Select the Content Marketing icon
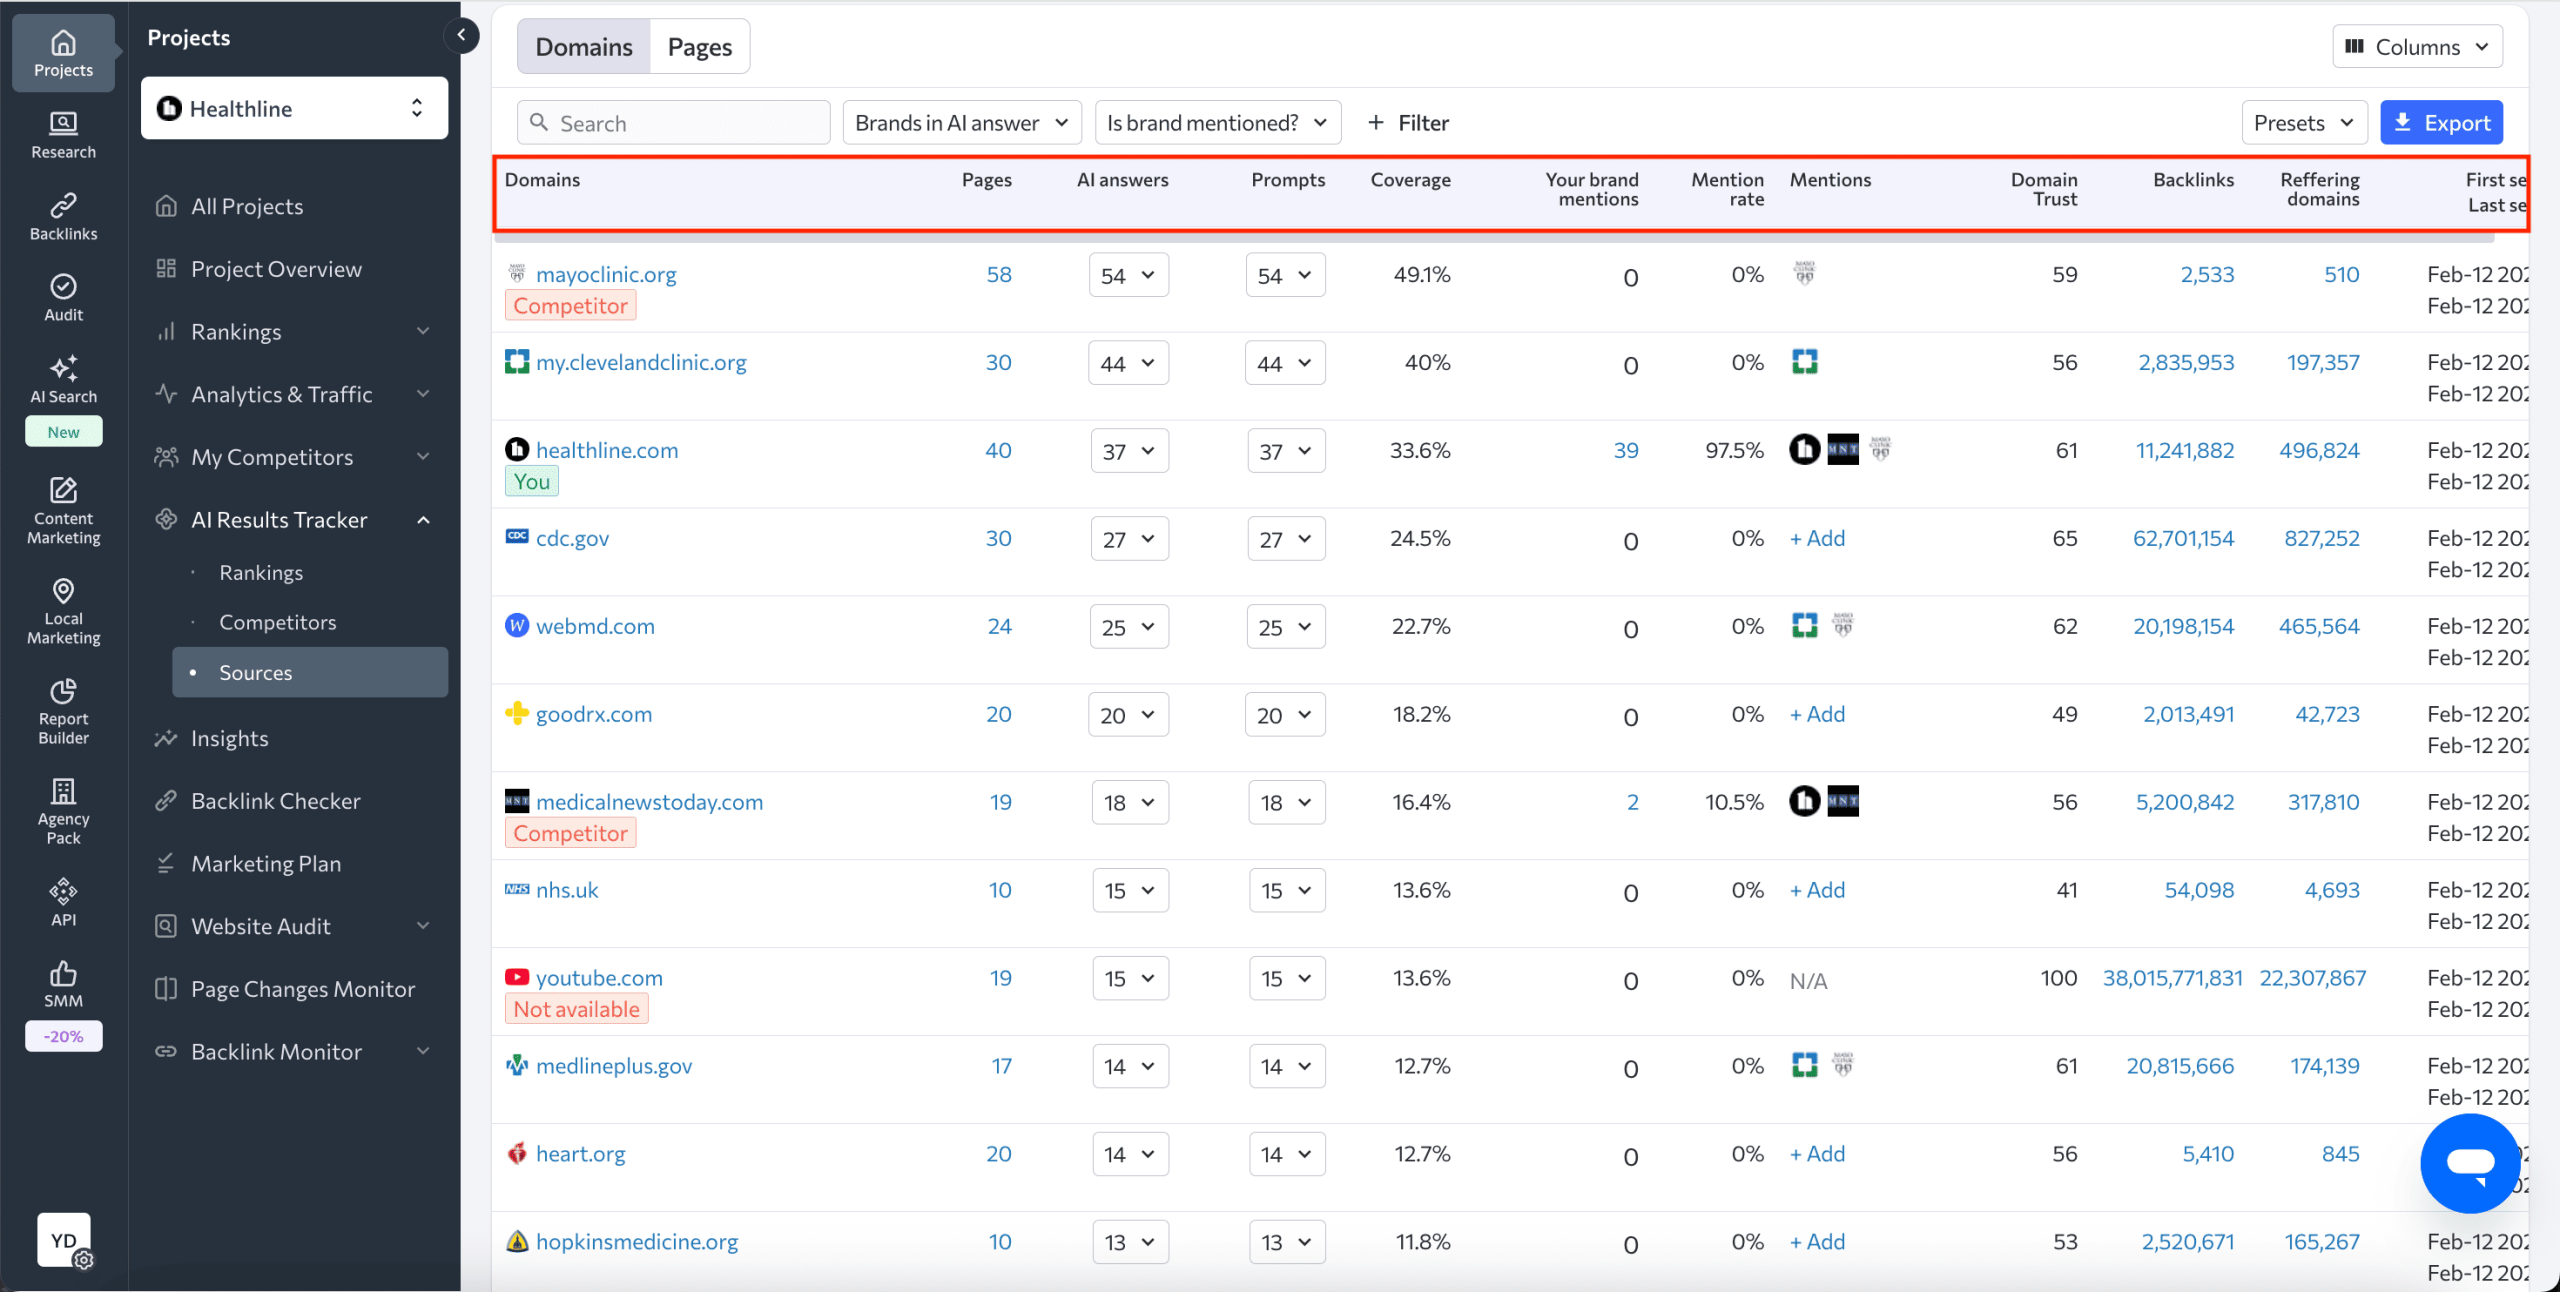This screenshot has height=1292, width=2560. point(62,510)
